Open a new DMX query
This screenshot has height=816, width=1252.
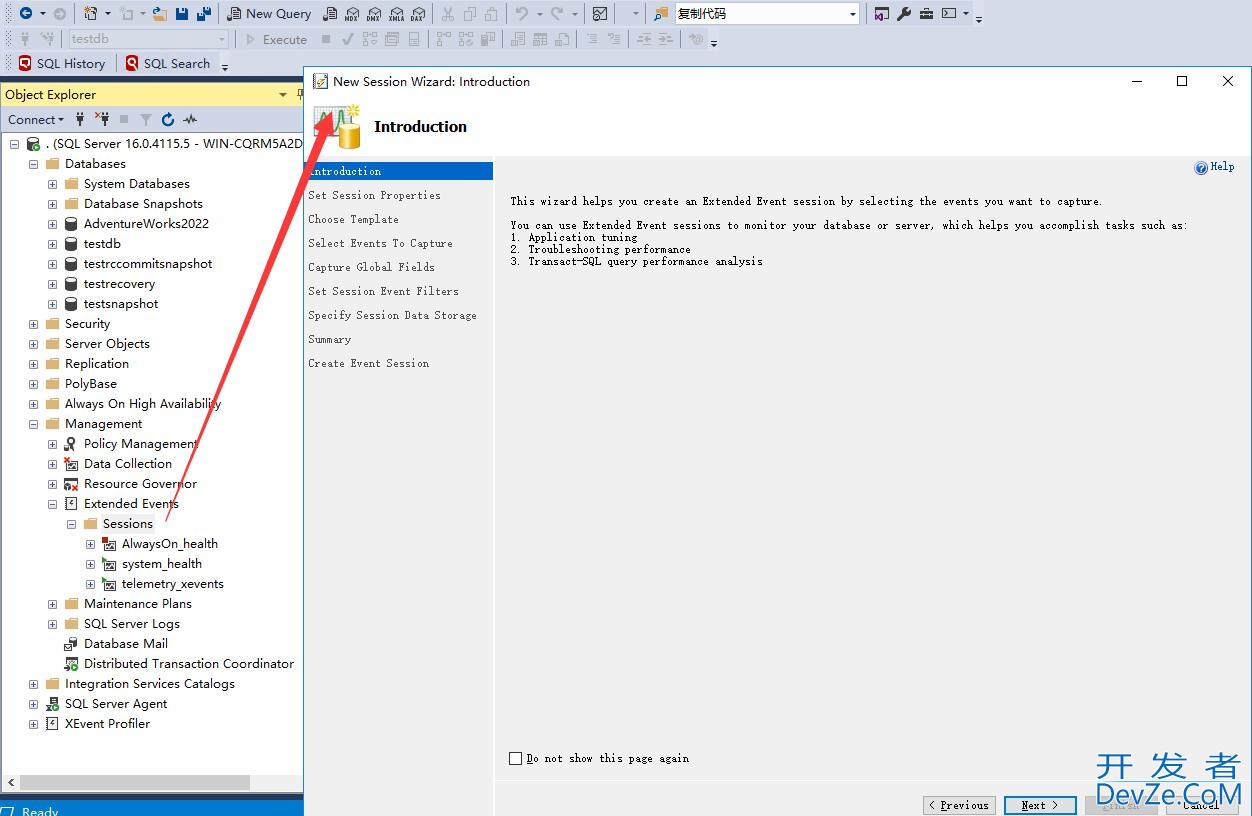[x=373, y=14]
